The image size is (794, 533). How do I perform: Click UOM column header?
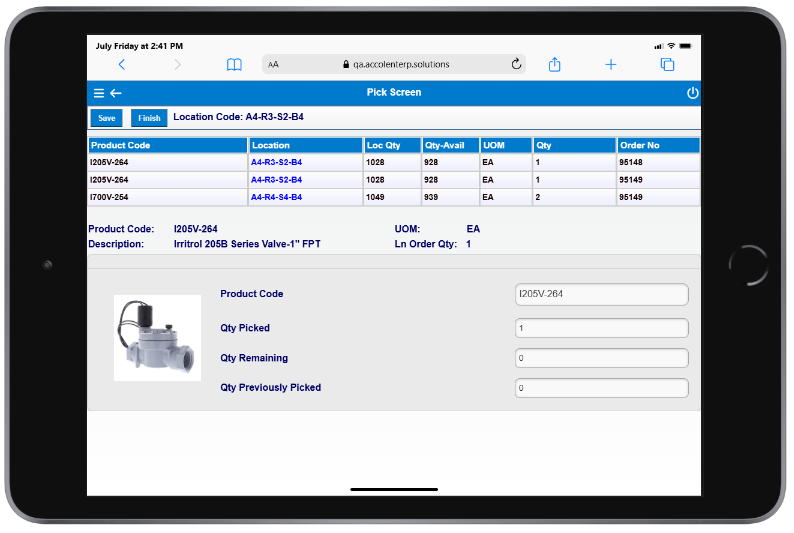[506, 145]
